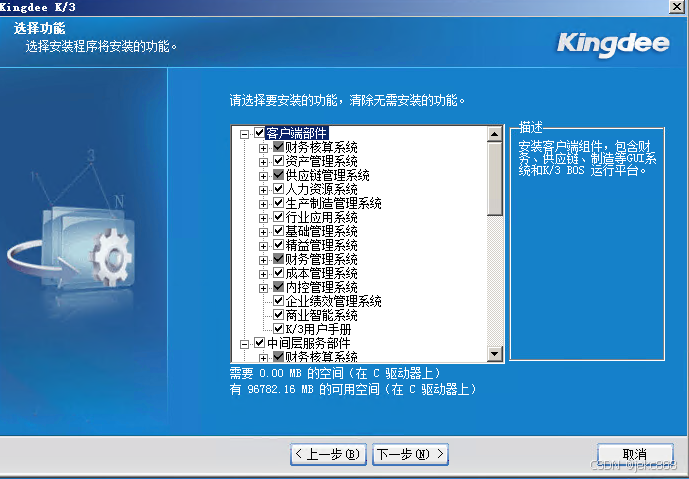Select the 企业绩效管理系统 tree label
The height and width of the screenshot is (479, 689).
tap(333, 301)
